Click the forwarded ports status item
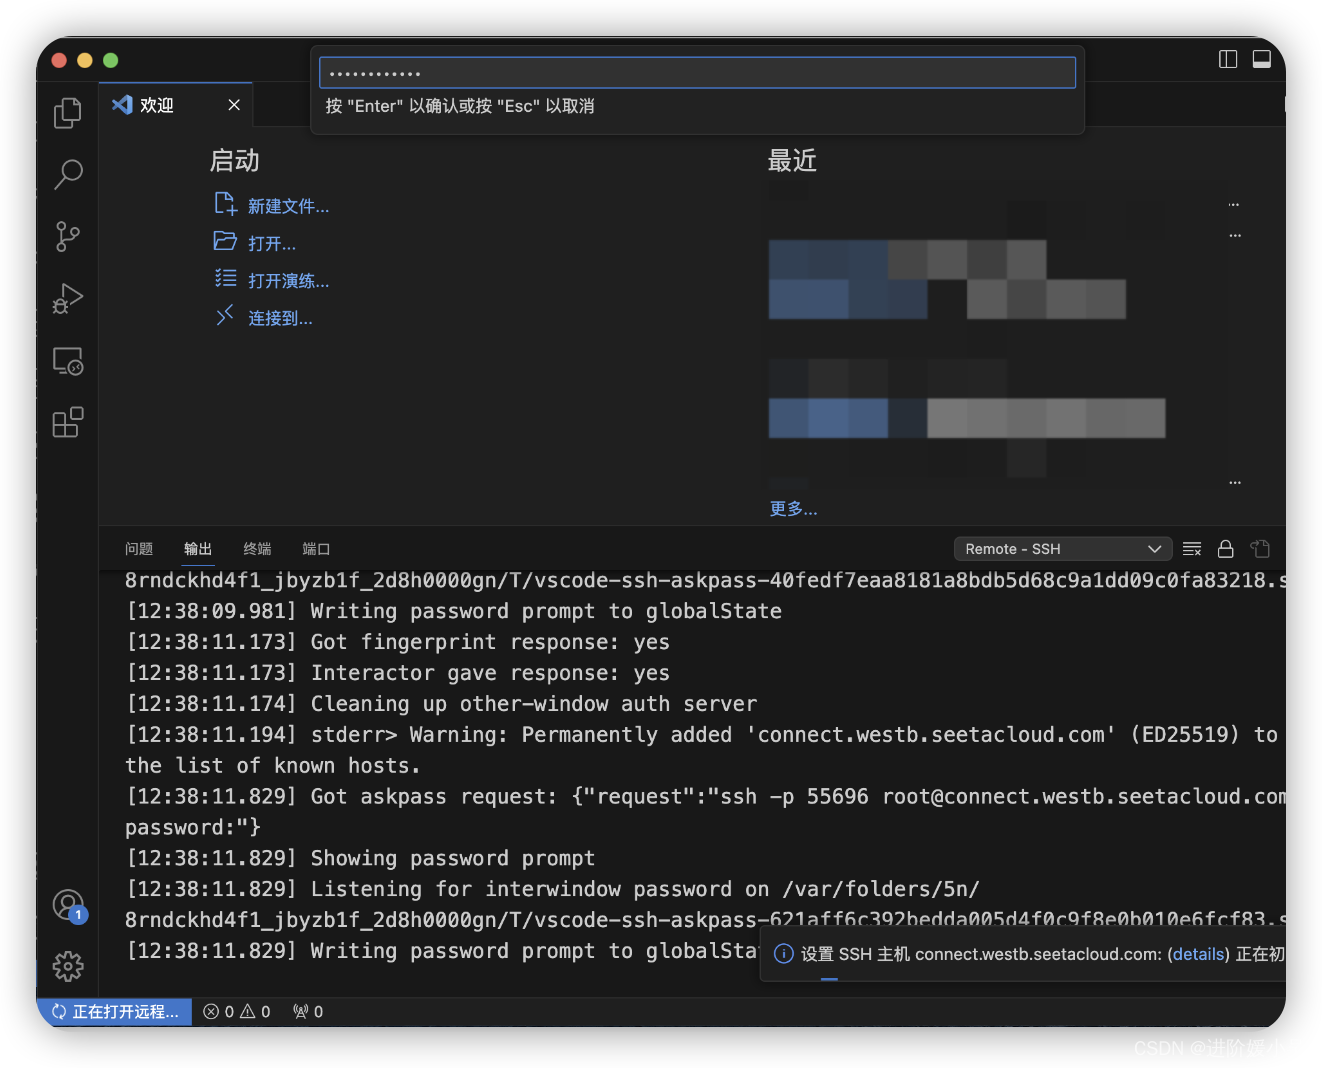This screenshot has width=1322, height=1068. (x=308, y=1012)
